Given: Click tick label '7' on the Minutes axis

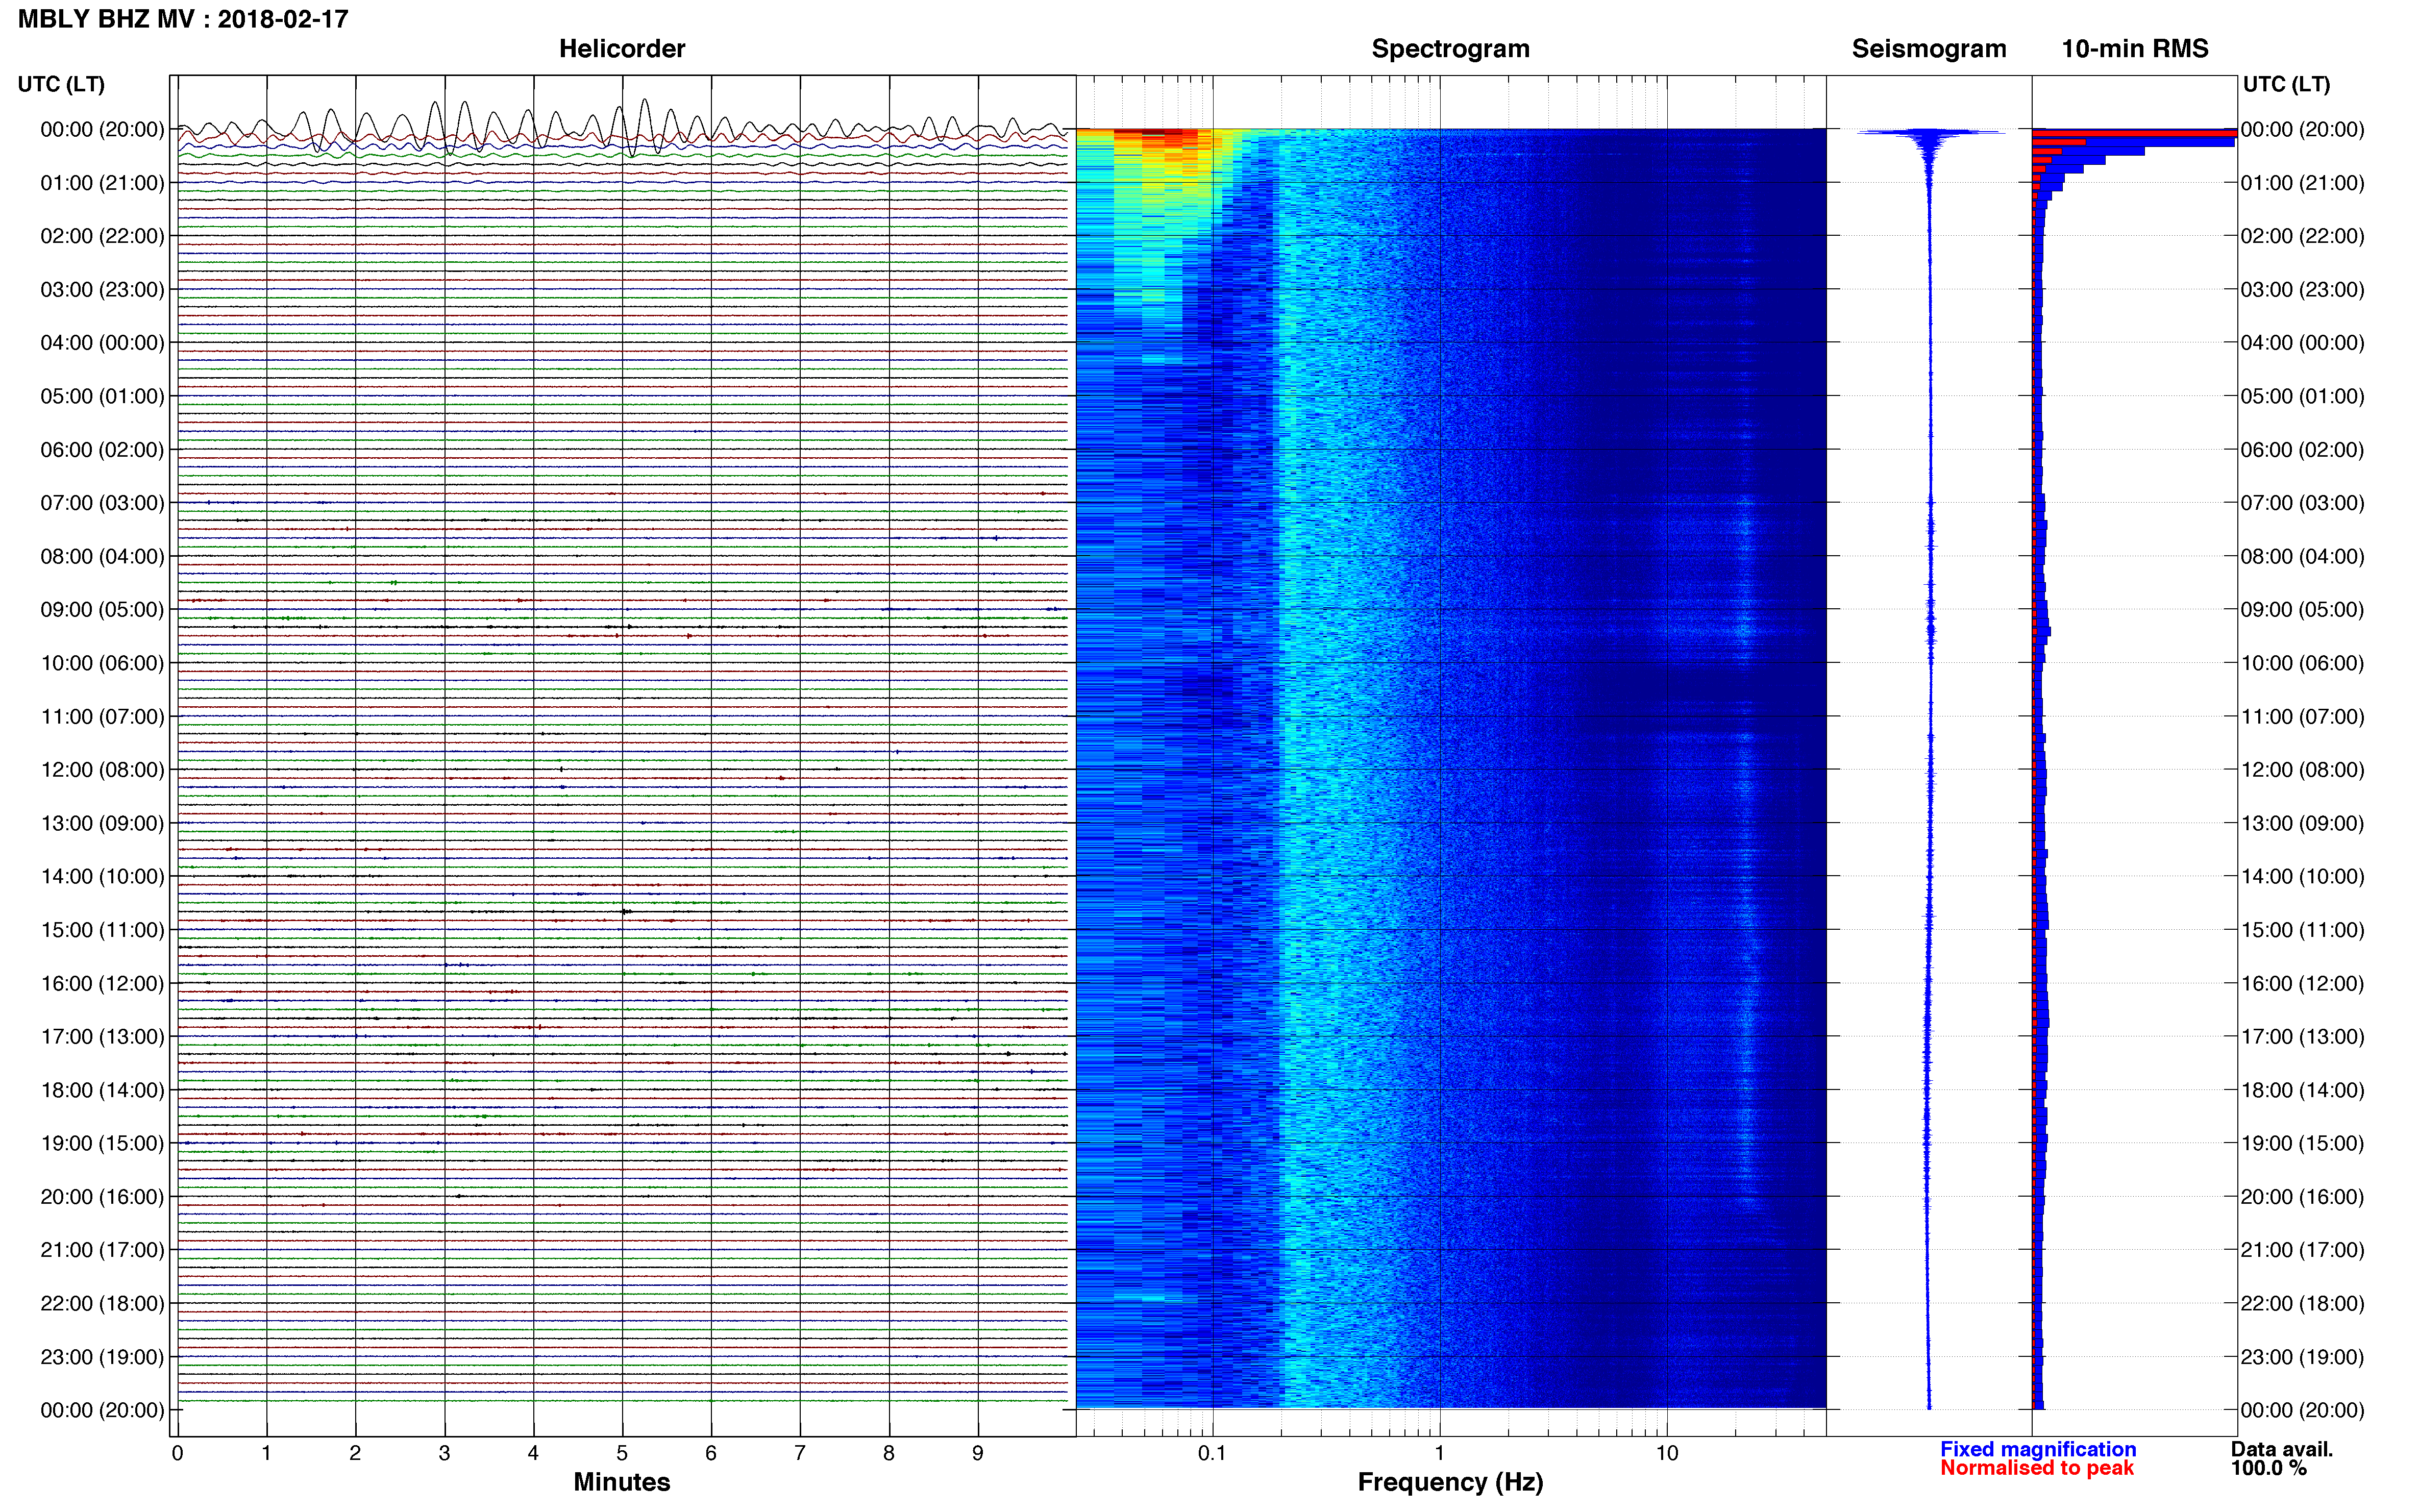Looking at the screenshot, I should (x=800, y=1453).
